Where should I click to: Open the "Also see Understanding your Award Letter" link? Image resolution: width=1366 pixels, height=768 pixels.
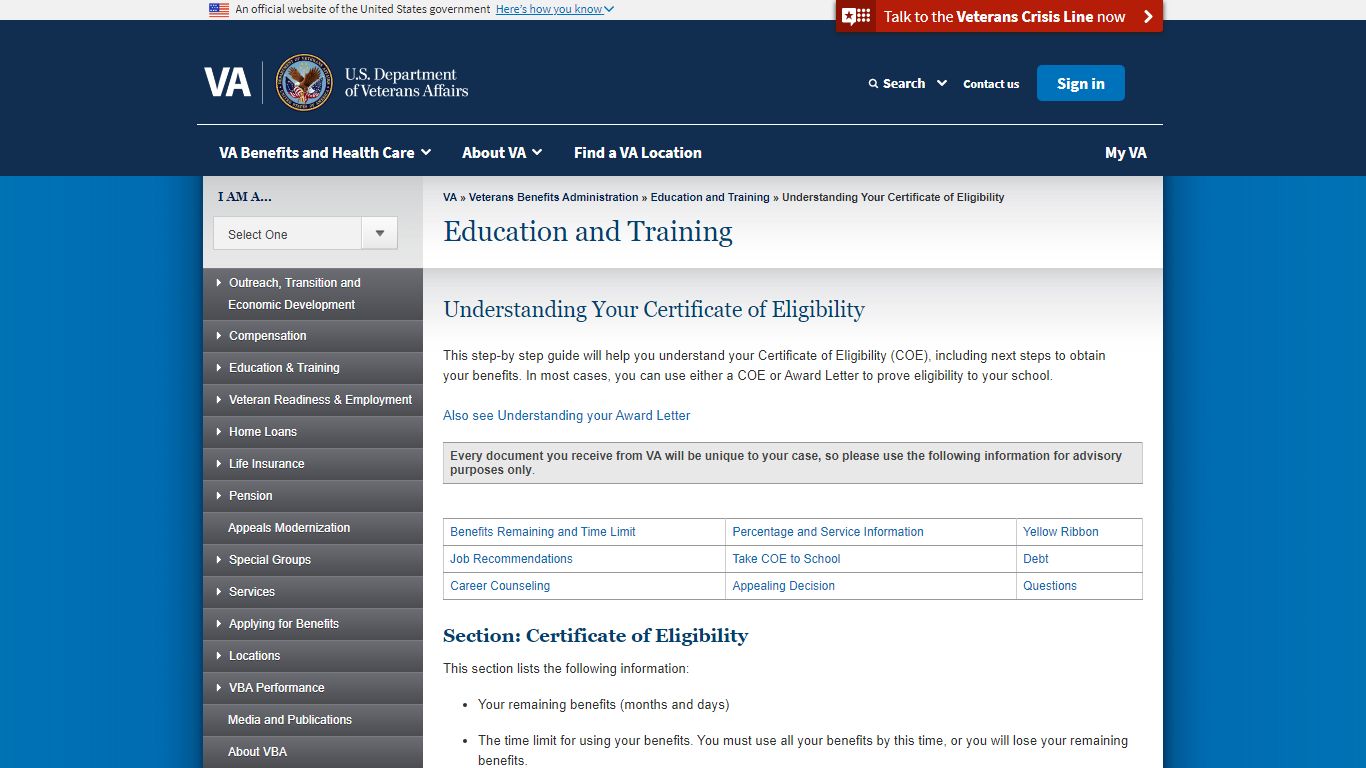click(x=567, y=415)
